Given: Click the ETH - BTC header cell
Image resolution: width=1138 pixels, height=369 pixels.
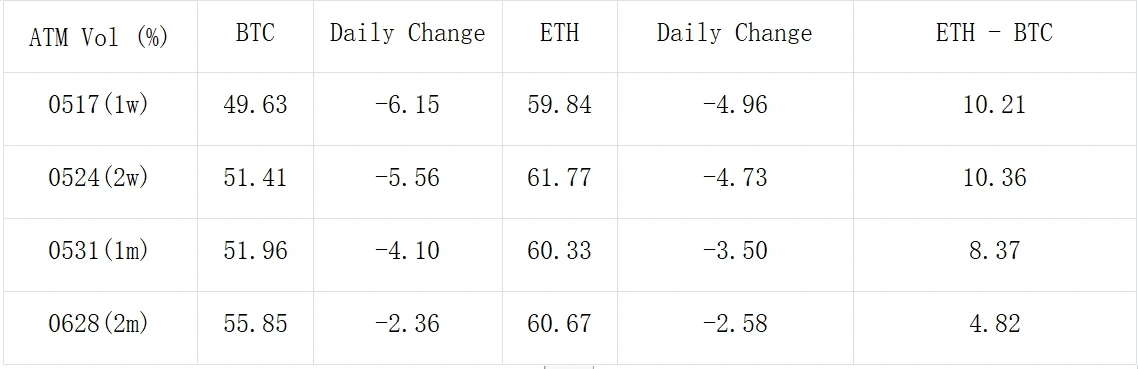Looking at the screenshot, I should pos(994,36).
